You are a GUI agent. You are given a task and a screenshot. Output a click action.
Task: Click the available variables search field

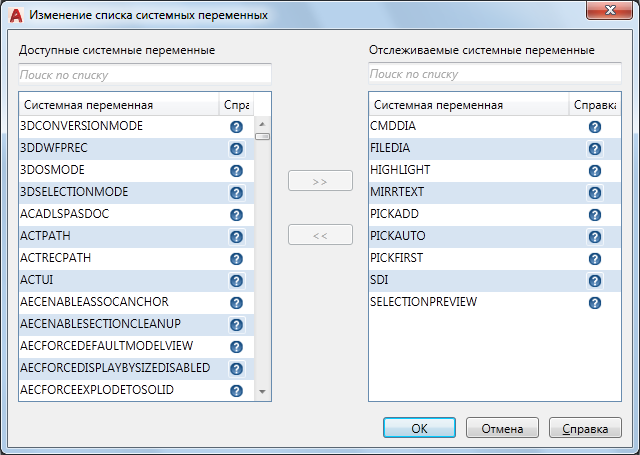click(x=145, y=74)
